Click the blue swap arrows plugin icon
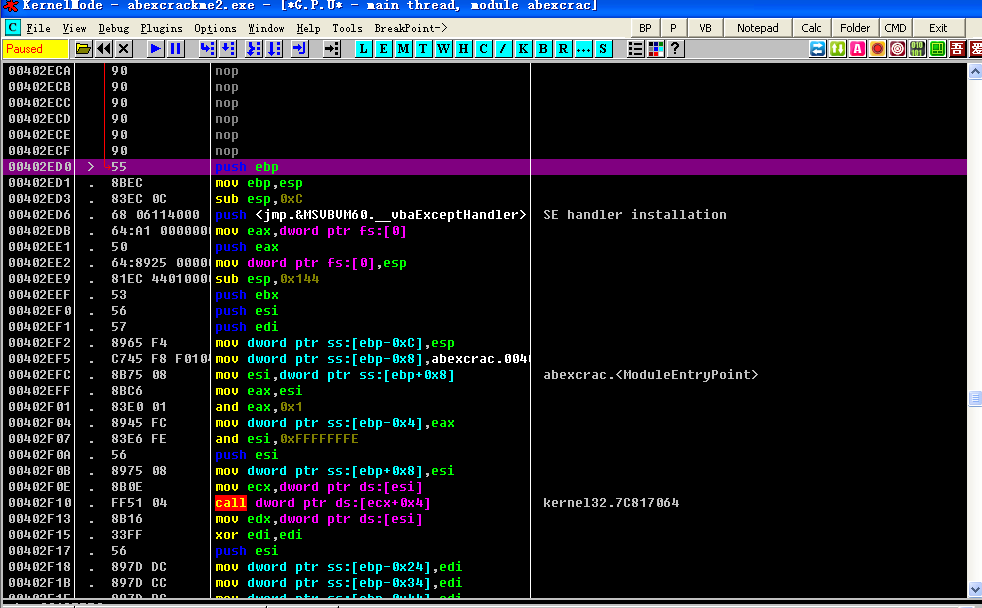This screenshot has height=608, width=982. (x=817, y=49)
